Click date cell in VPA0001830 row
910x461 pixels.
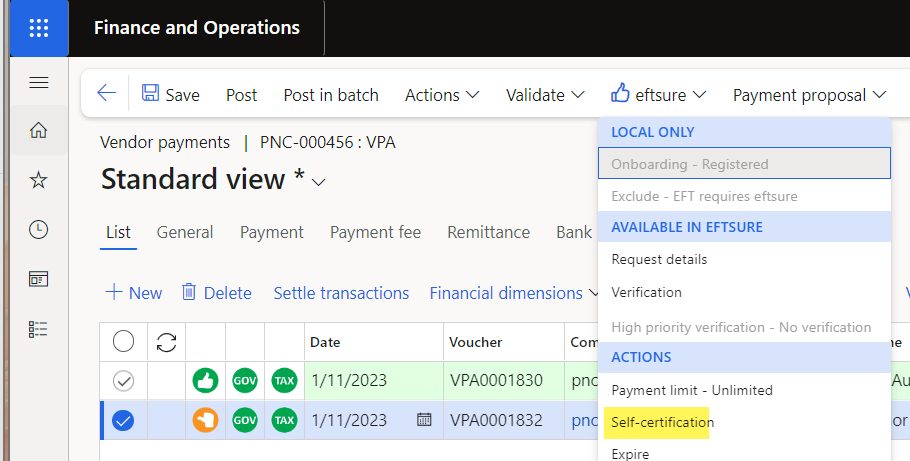point(374,381)
